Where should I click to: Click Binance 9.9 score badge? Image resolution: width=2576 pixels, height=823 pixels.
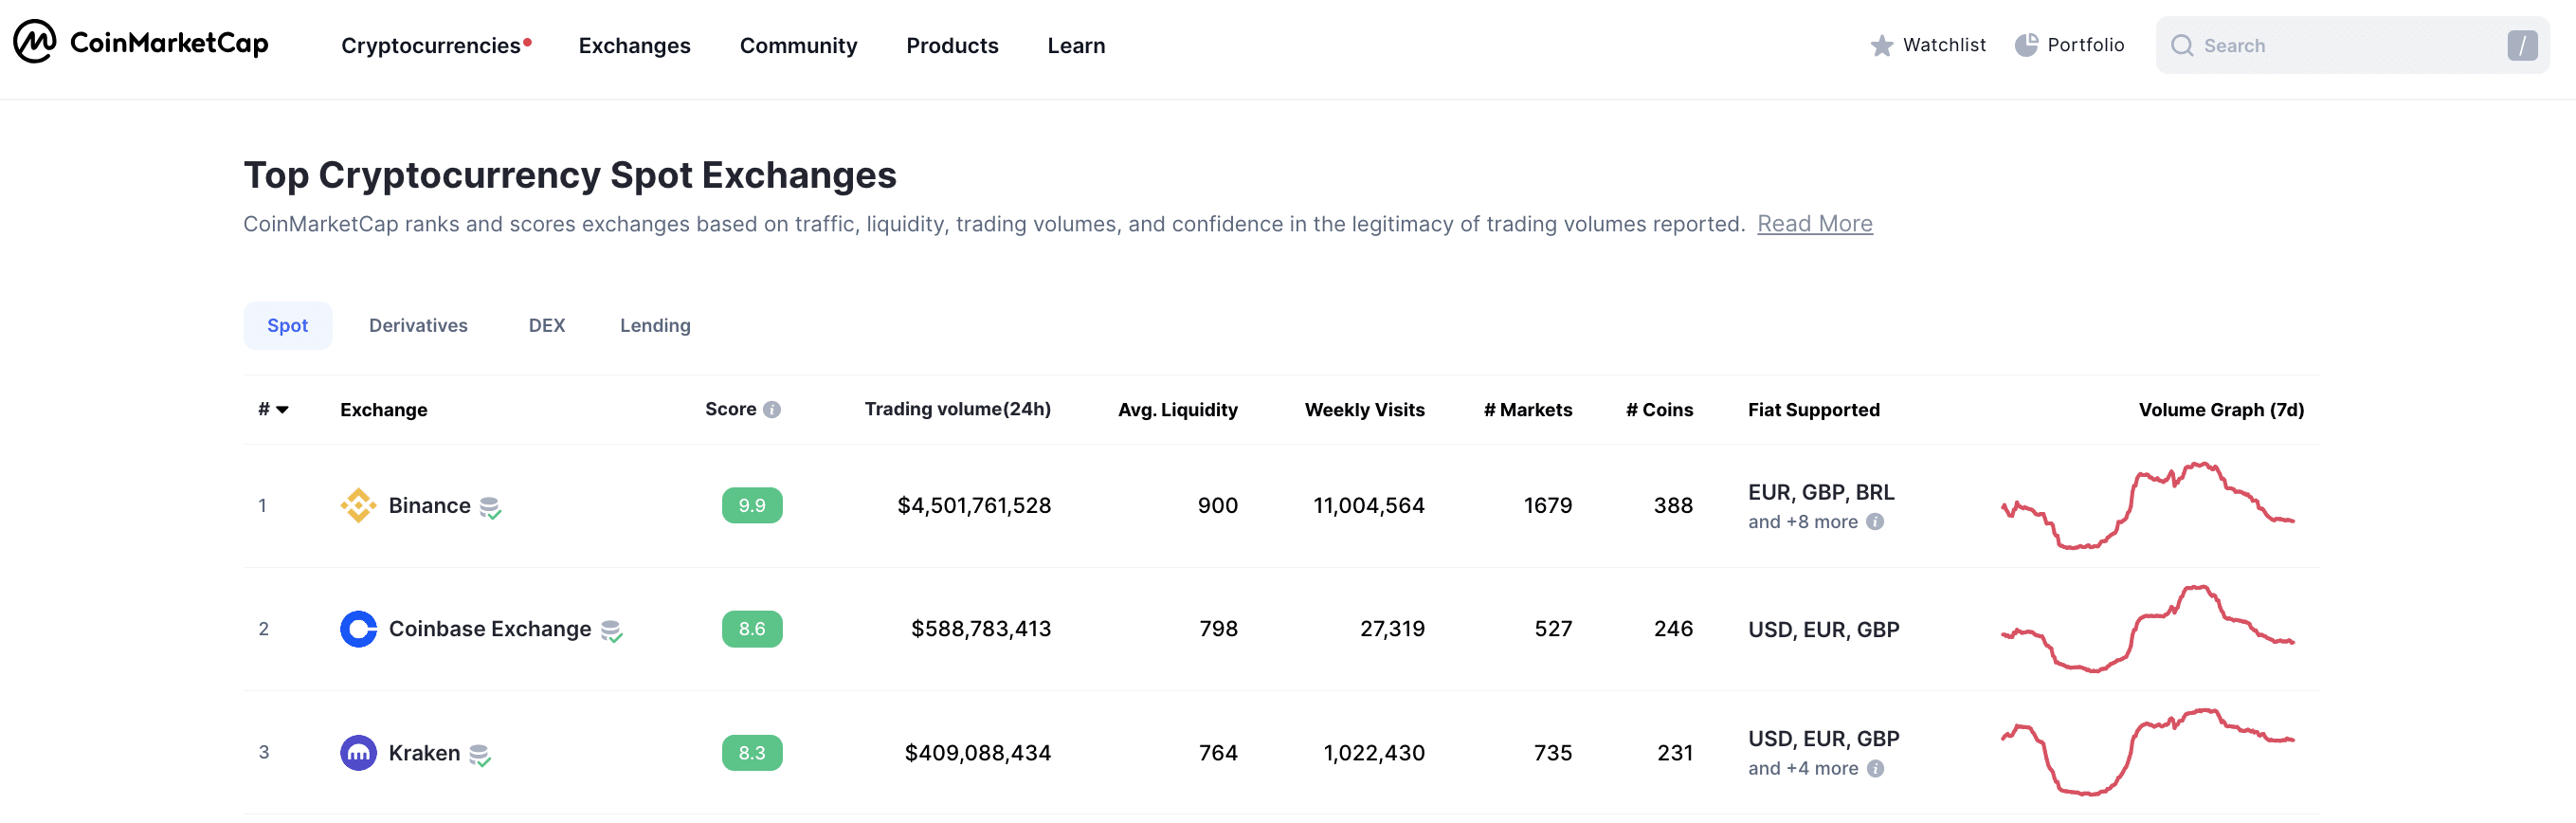click(x=752, y=506)
